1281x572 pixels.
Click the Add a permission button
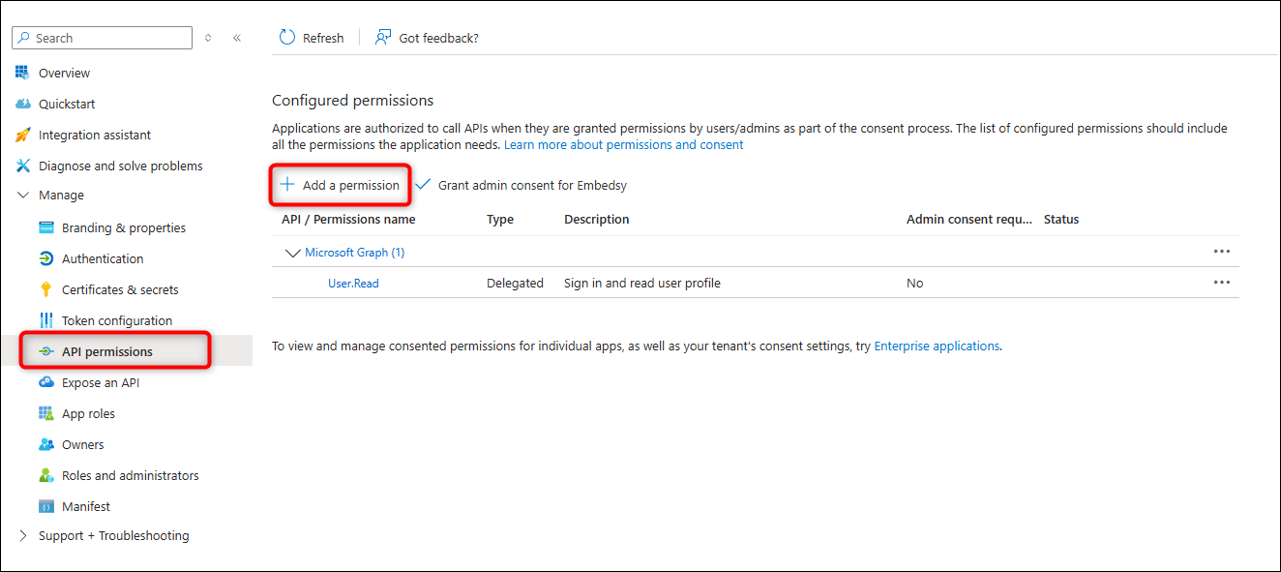[x=340, y=185]
